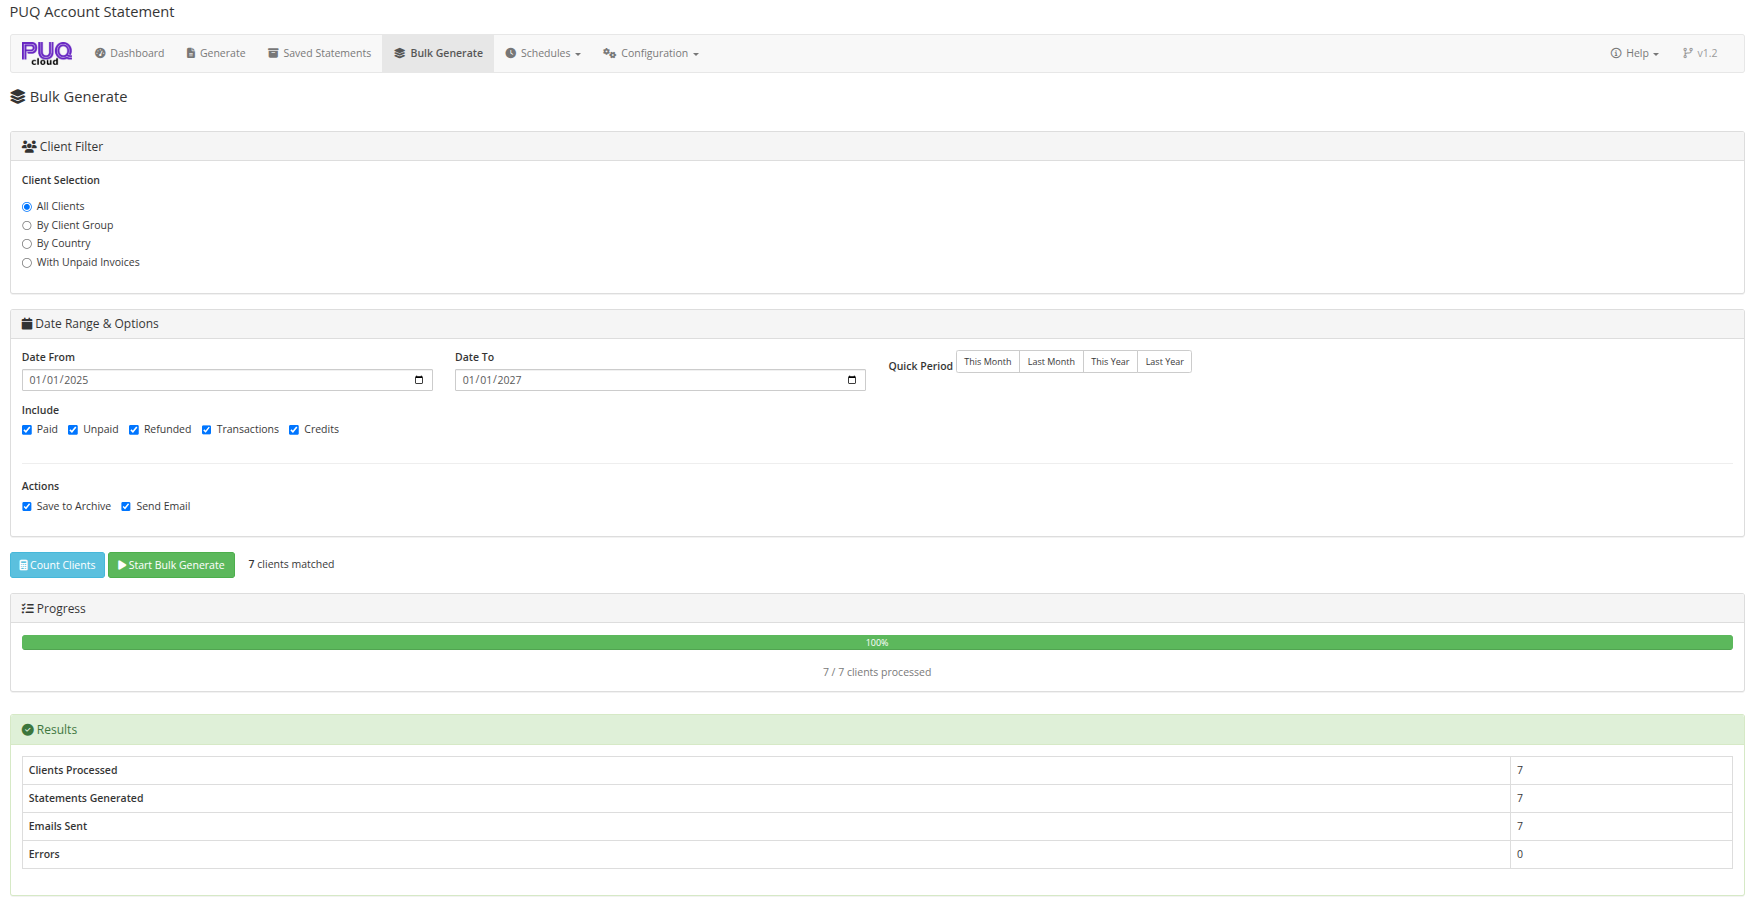This screenshot has height=908, width=1756.
Task: Click the calendar icon in Date Range header
Action: click(27, 324)
